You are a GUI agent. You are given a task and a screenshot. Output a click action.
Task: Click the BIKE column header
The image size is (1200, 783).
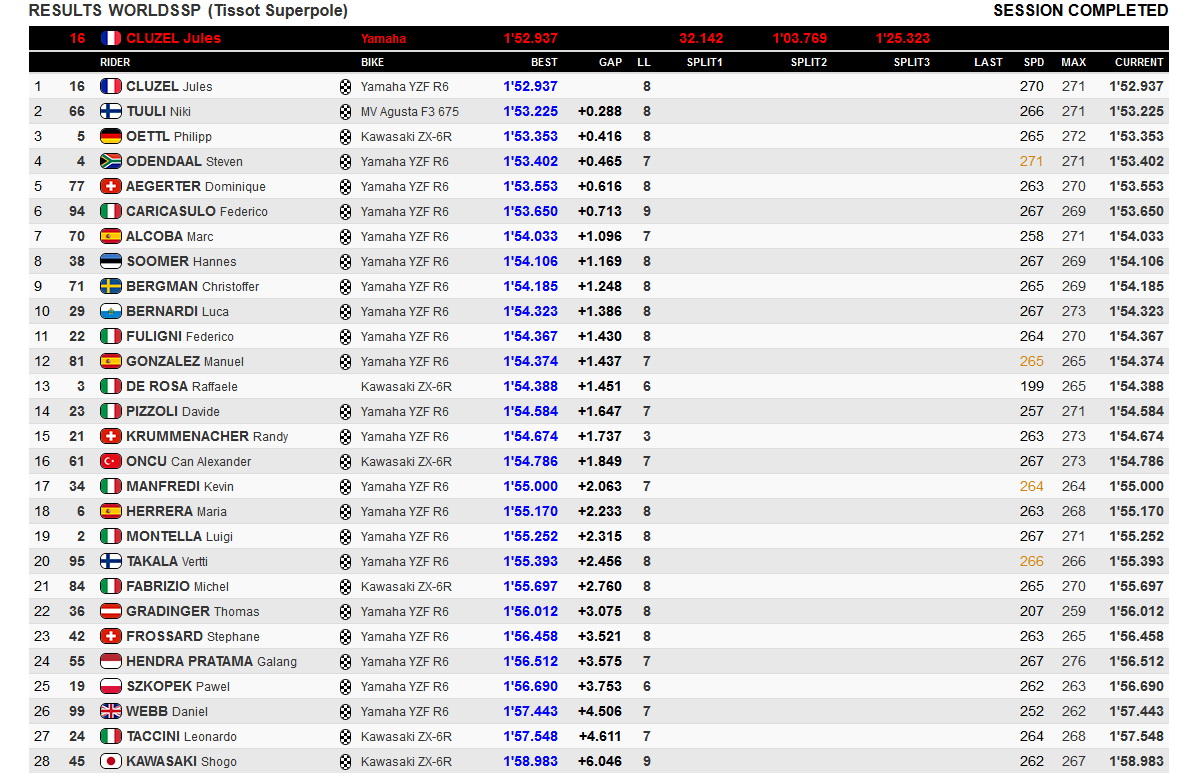point(372,62)
